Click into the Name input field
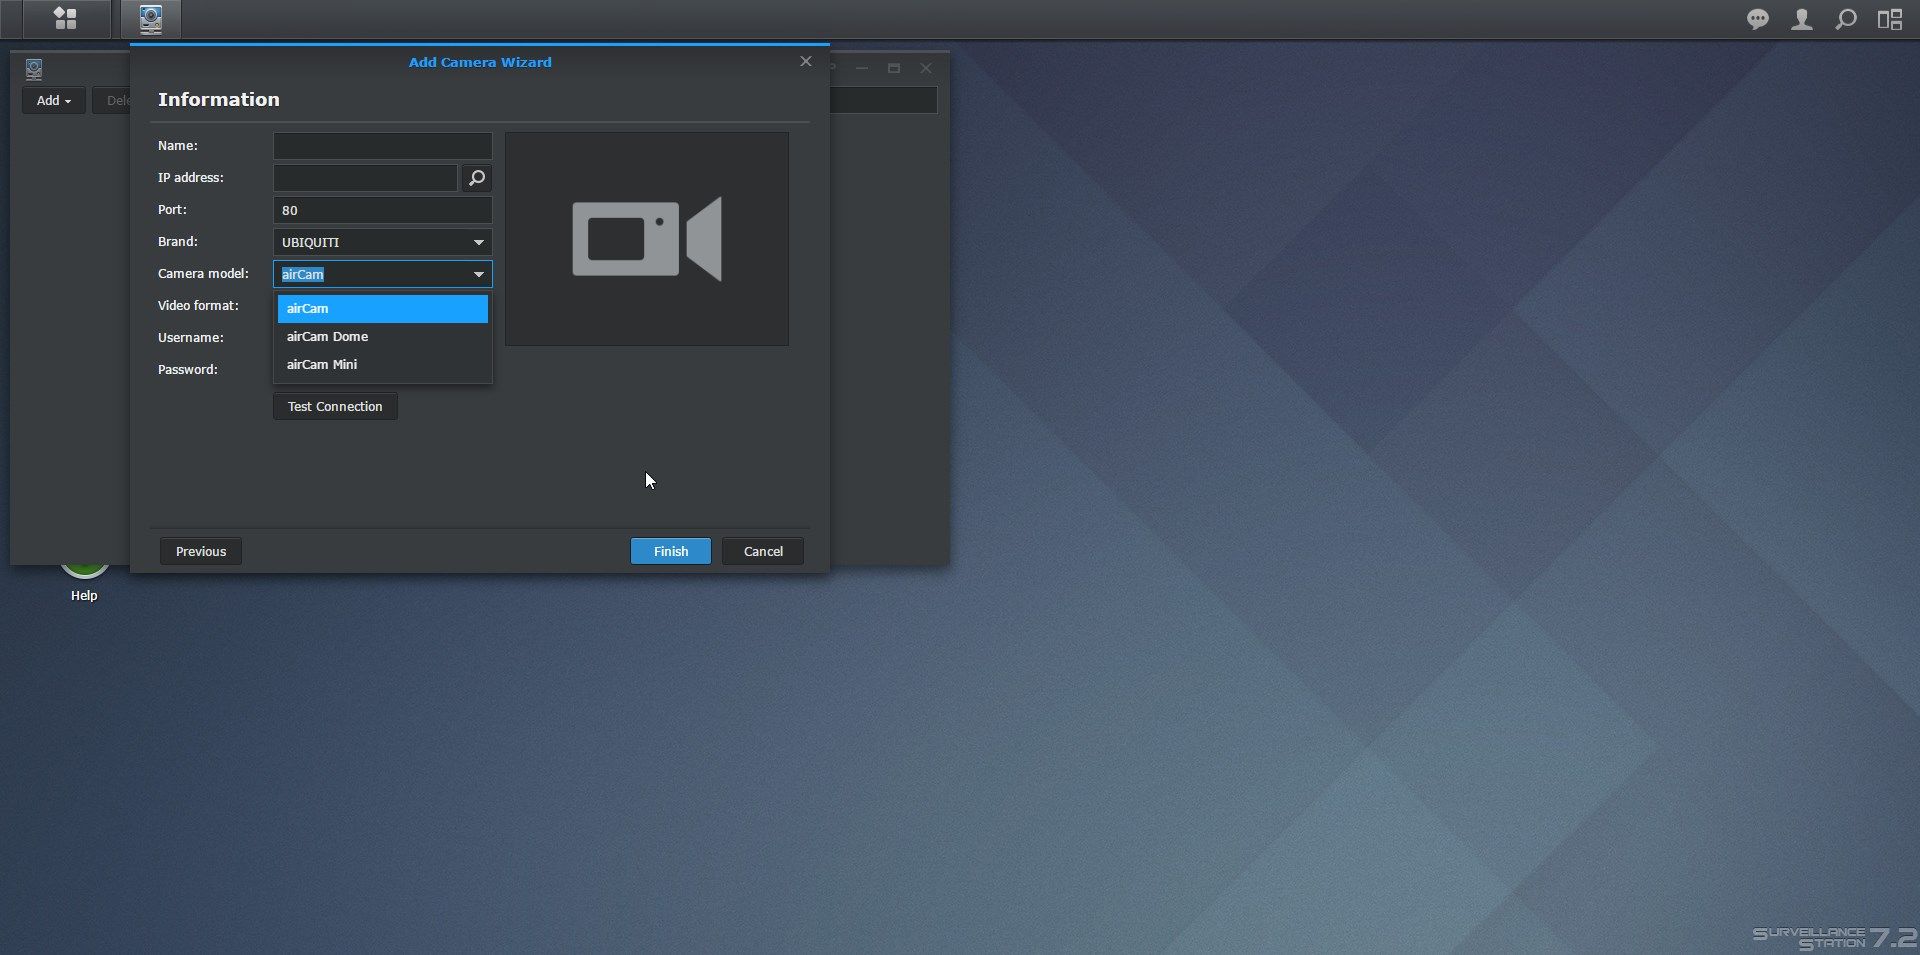The image size is (1920, 955). (x=382, y=146)
